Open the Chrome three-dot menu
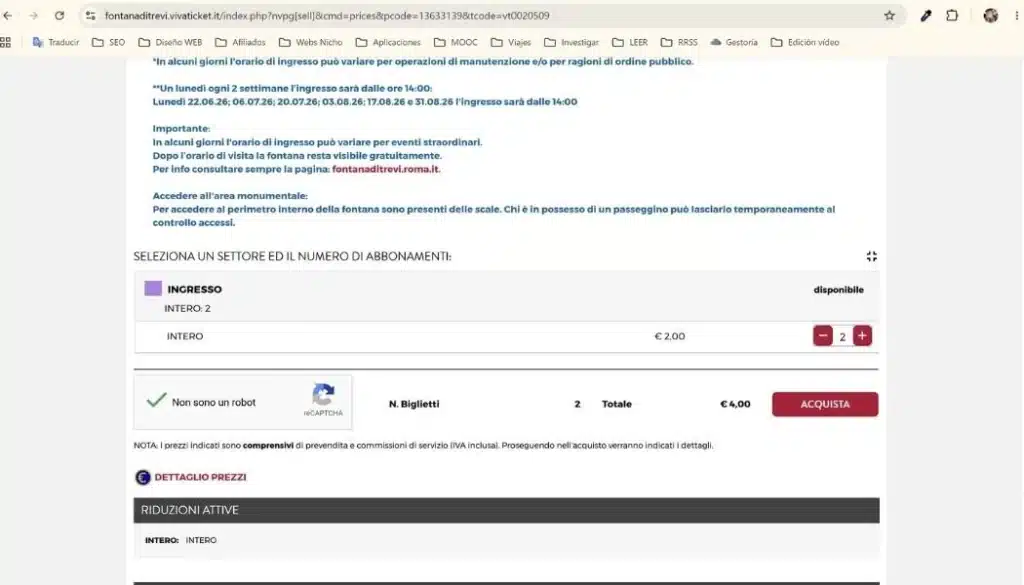Screen dimensions: 1024x585 pyautogui.click(x=1017, y=16)
